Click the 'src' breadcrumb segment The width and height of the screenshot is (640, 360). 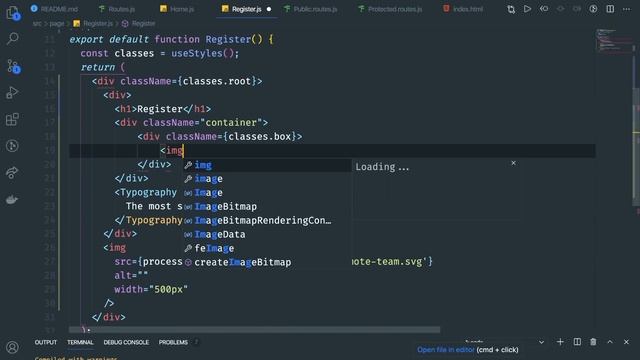click(37, 24)
